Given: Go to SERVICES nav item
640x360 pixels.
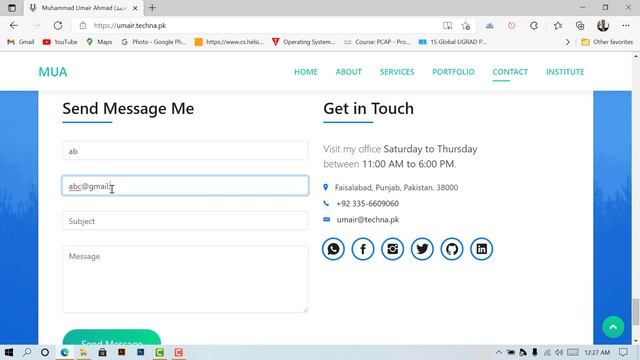Looking at the screenshot, I should coord(397,72).
